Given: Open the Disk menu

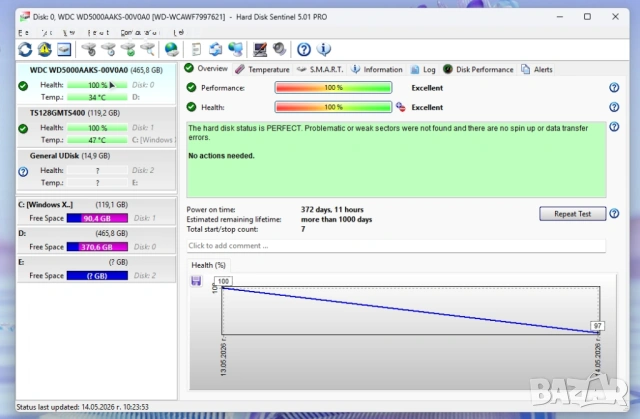Looking at the screenshot, I should [x=47, y=33].
